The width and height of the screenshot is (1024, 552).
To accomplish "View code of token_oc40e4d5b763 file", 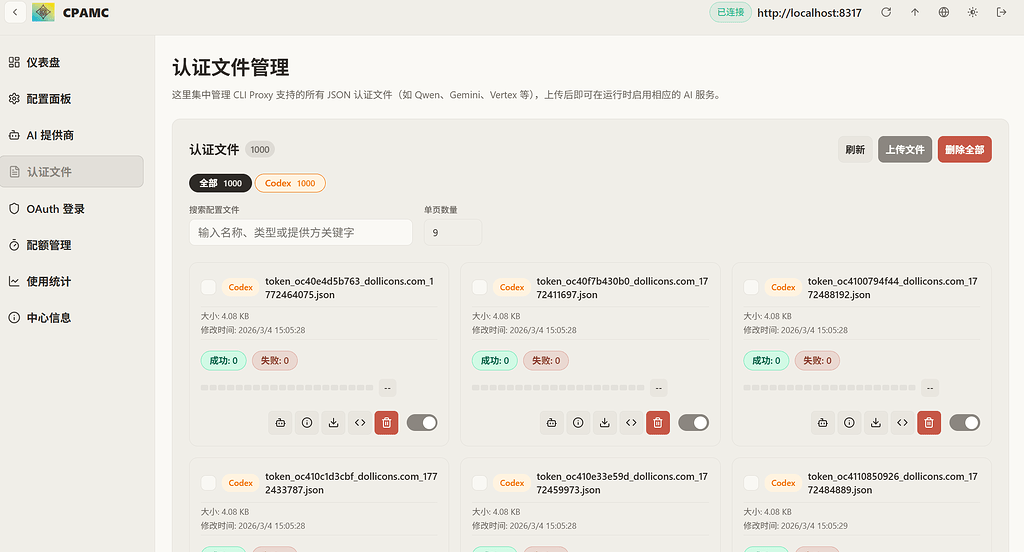I will tap(360, 423).
